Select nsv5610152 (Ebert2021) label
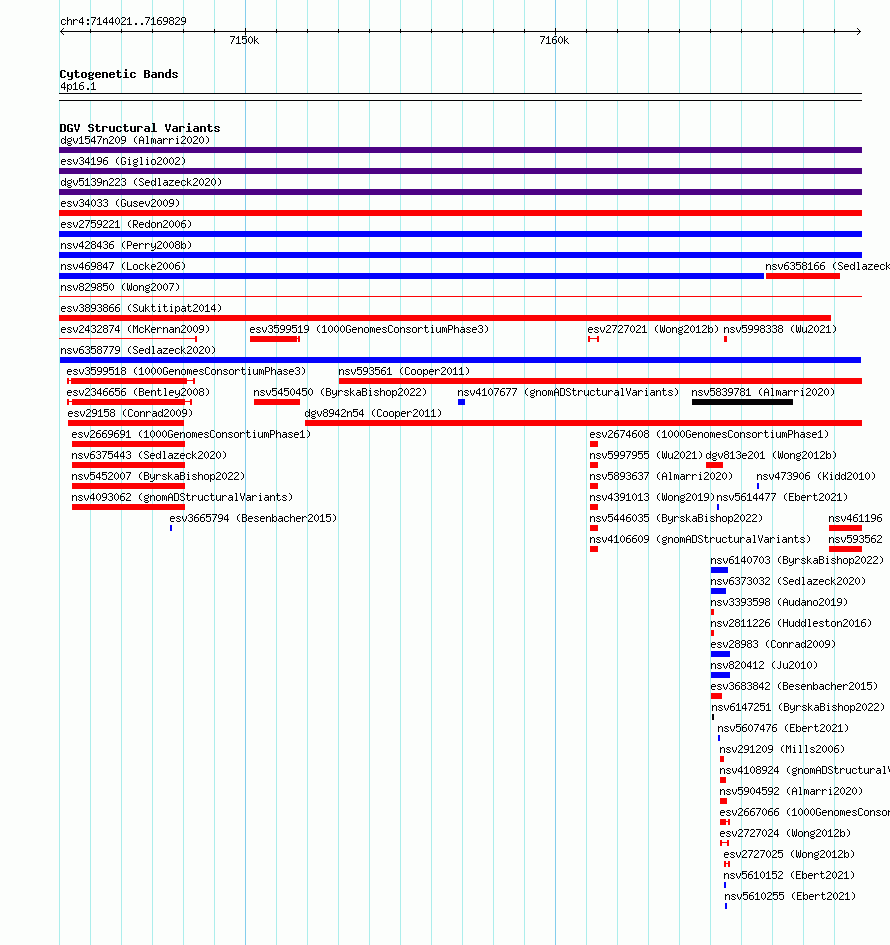The width and height of the screenshot is (890, 945). 790,876
